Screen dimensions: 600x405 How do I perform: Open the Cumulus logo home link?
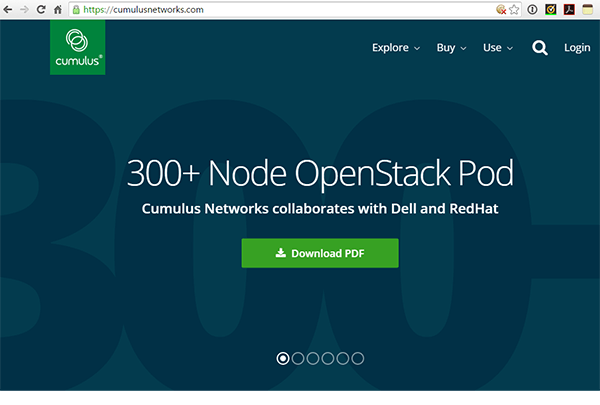(78, 47)
